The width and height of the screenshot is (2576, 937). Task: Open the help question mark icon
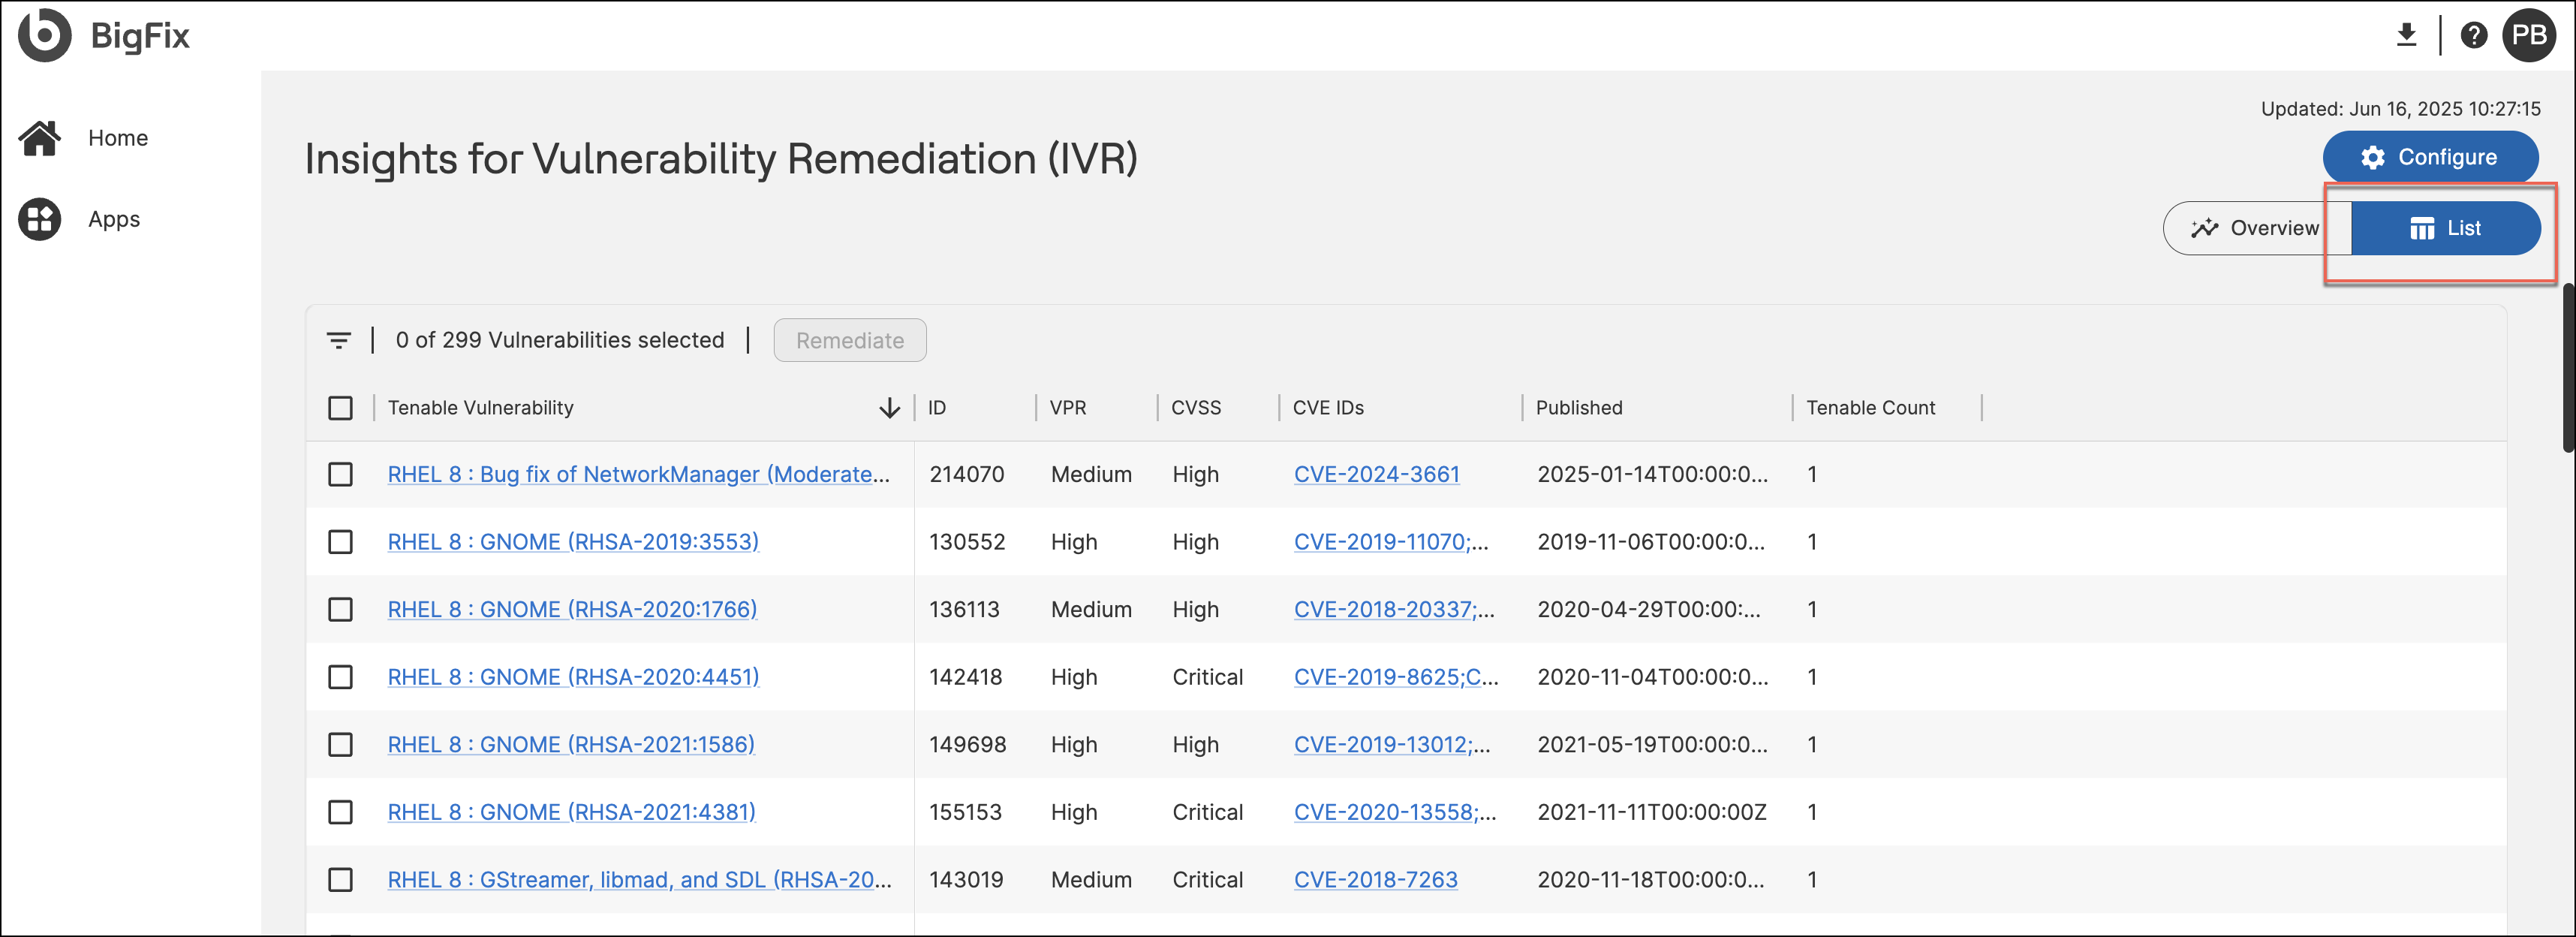[2473, 35]
